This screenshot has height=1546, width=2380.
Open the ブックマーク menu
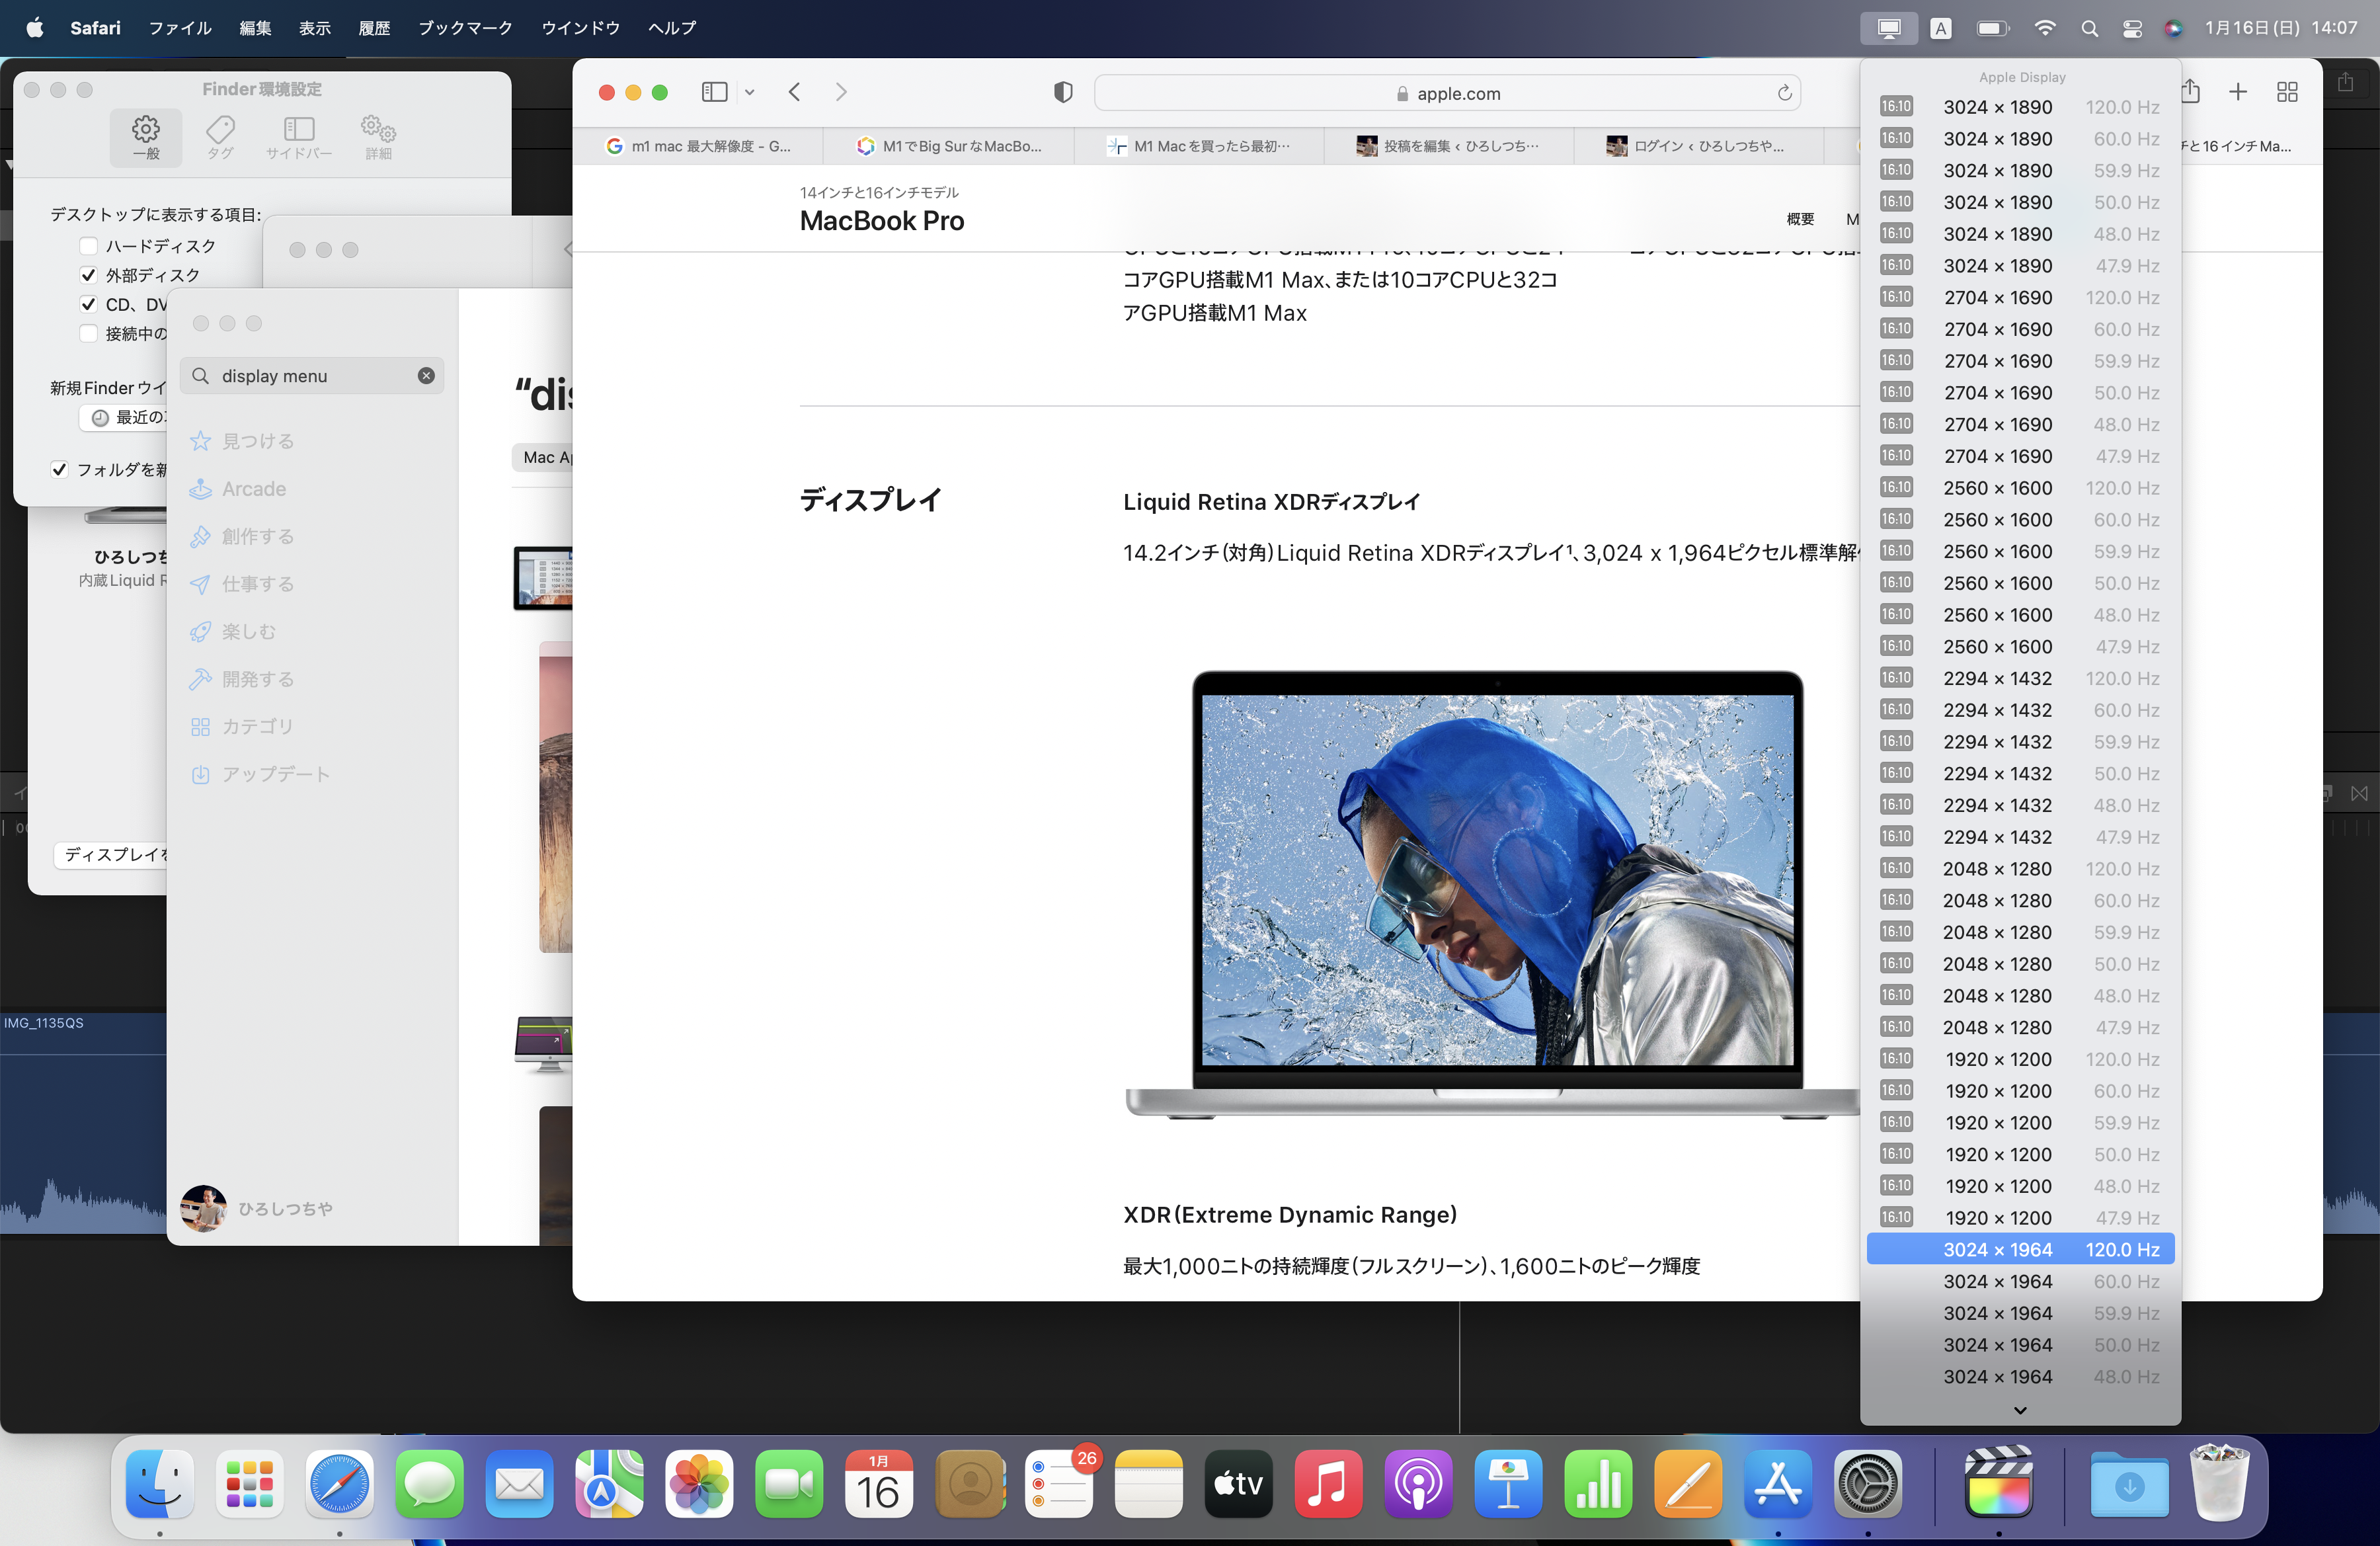[464, 27]
